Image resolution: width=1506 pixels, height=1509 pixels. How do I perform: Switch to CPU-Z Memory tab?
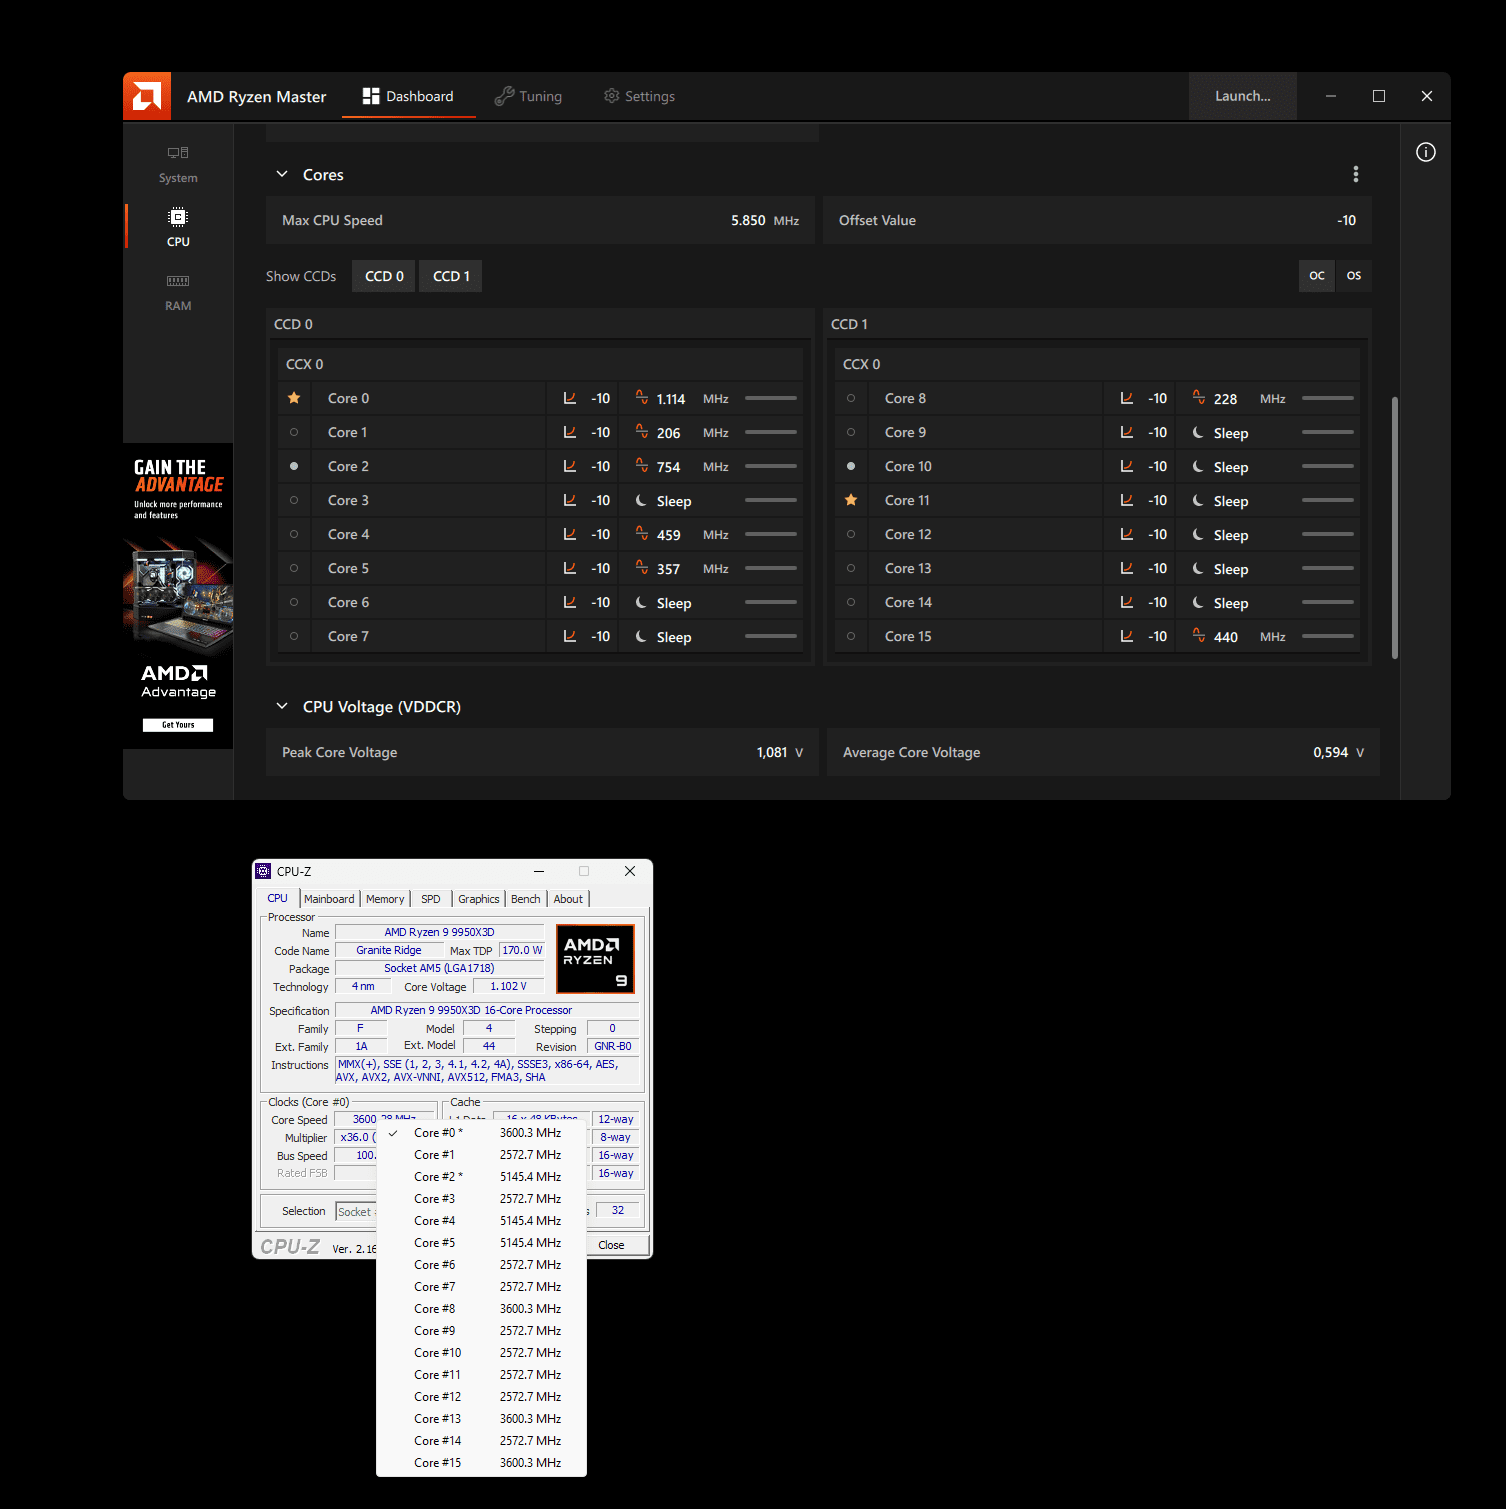[x=385, y=899]
